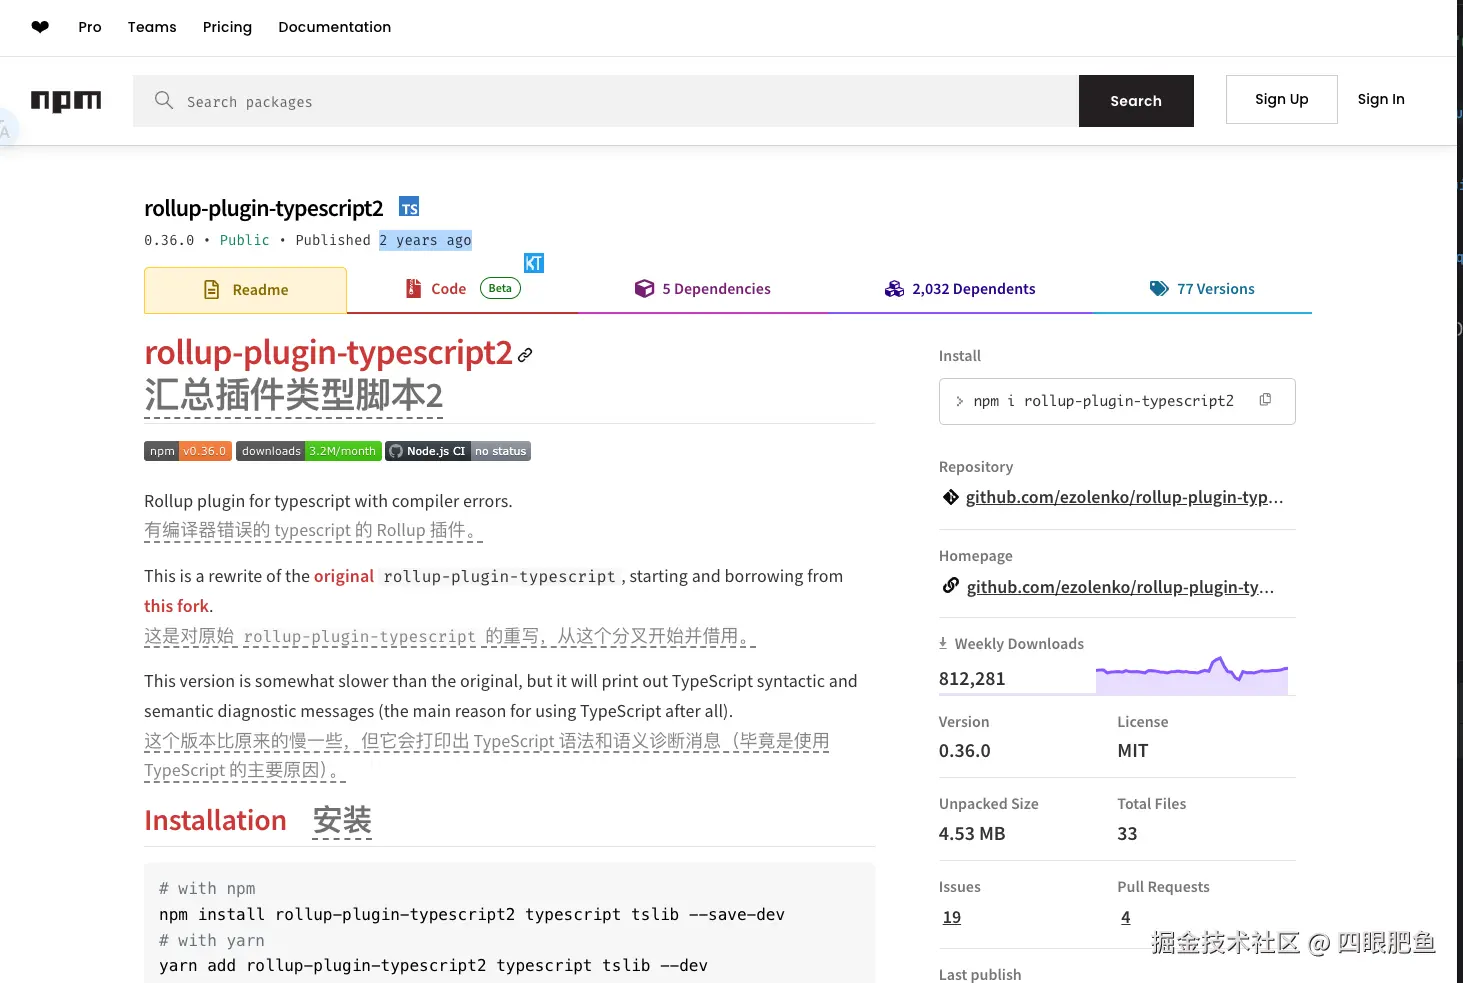Focus the Search packages input field

click(606, 101)
